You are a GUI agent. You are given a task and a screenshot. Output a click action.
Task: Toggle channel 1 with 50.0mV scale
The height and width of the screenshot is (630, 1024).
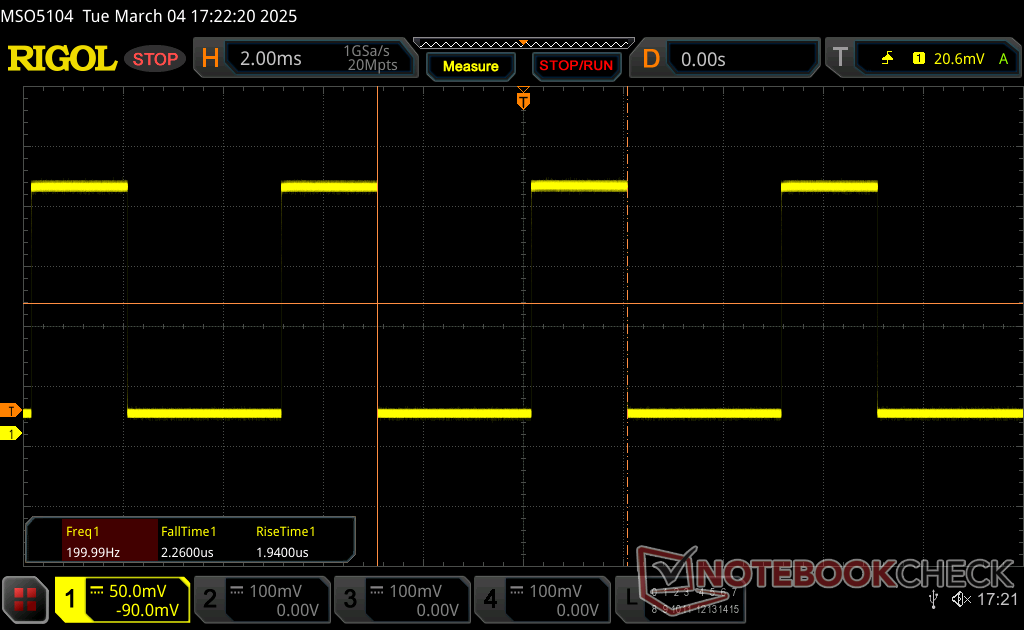(122, 600)
